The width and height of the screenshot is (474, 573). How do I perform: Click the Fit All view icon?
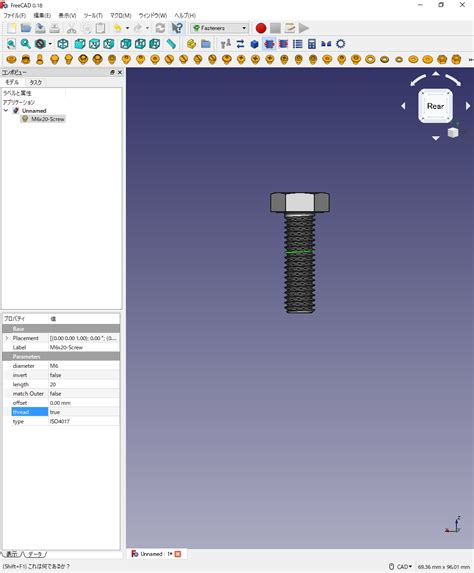(11, 44)
